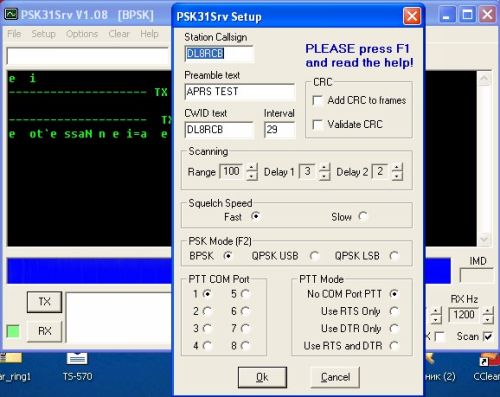Close the PSK31Srv Setup dialog
The width and height of the screenshot is (500, 397).
pos(412,16)
